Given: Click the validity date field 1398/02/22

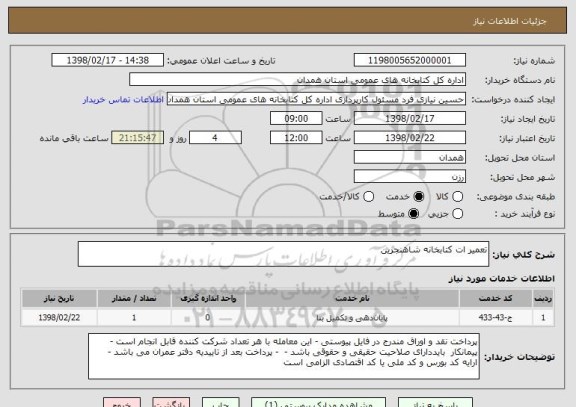Looking at the screenshot, I should (x=410, y=138).
